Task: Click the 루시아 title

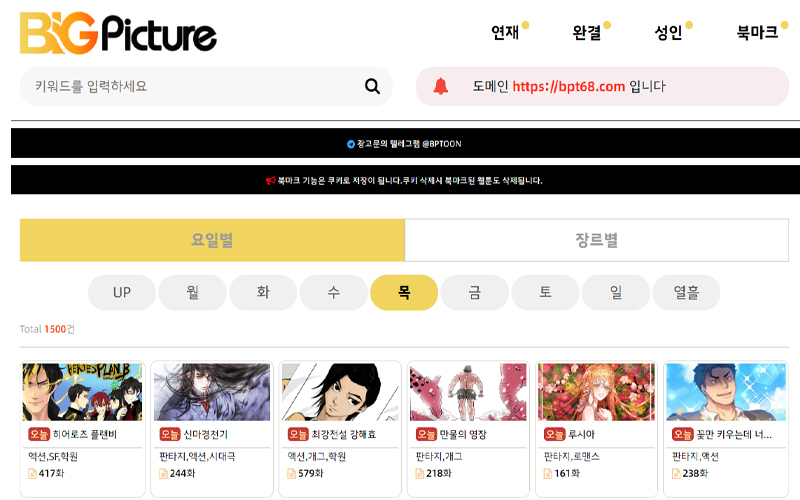Action: [x=582, y=435]
